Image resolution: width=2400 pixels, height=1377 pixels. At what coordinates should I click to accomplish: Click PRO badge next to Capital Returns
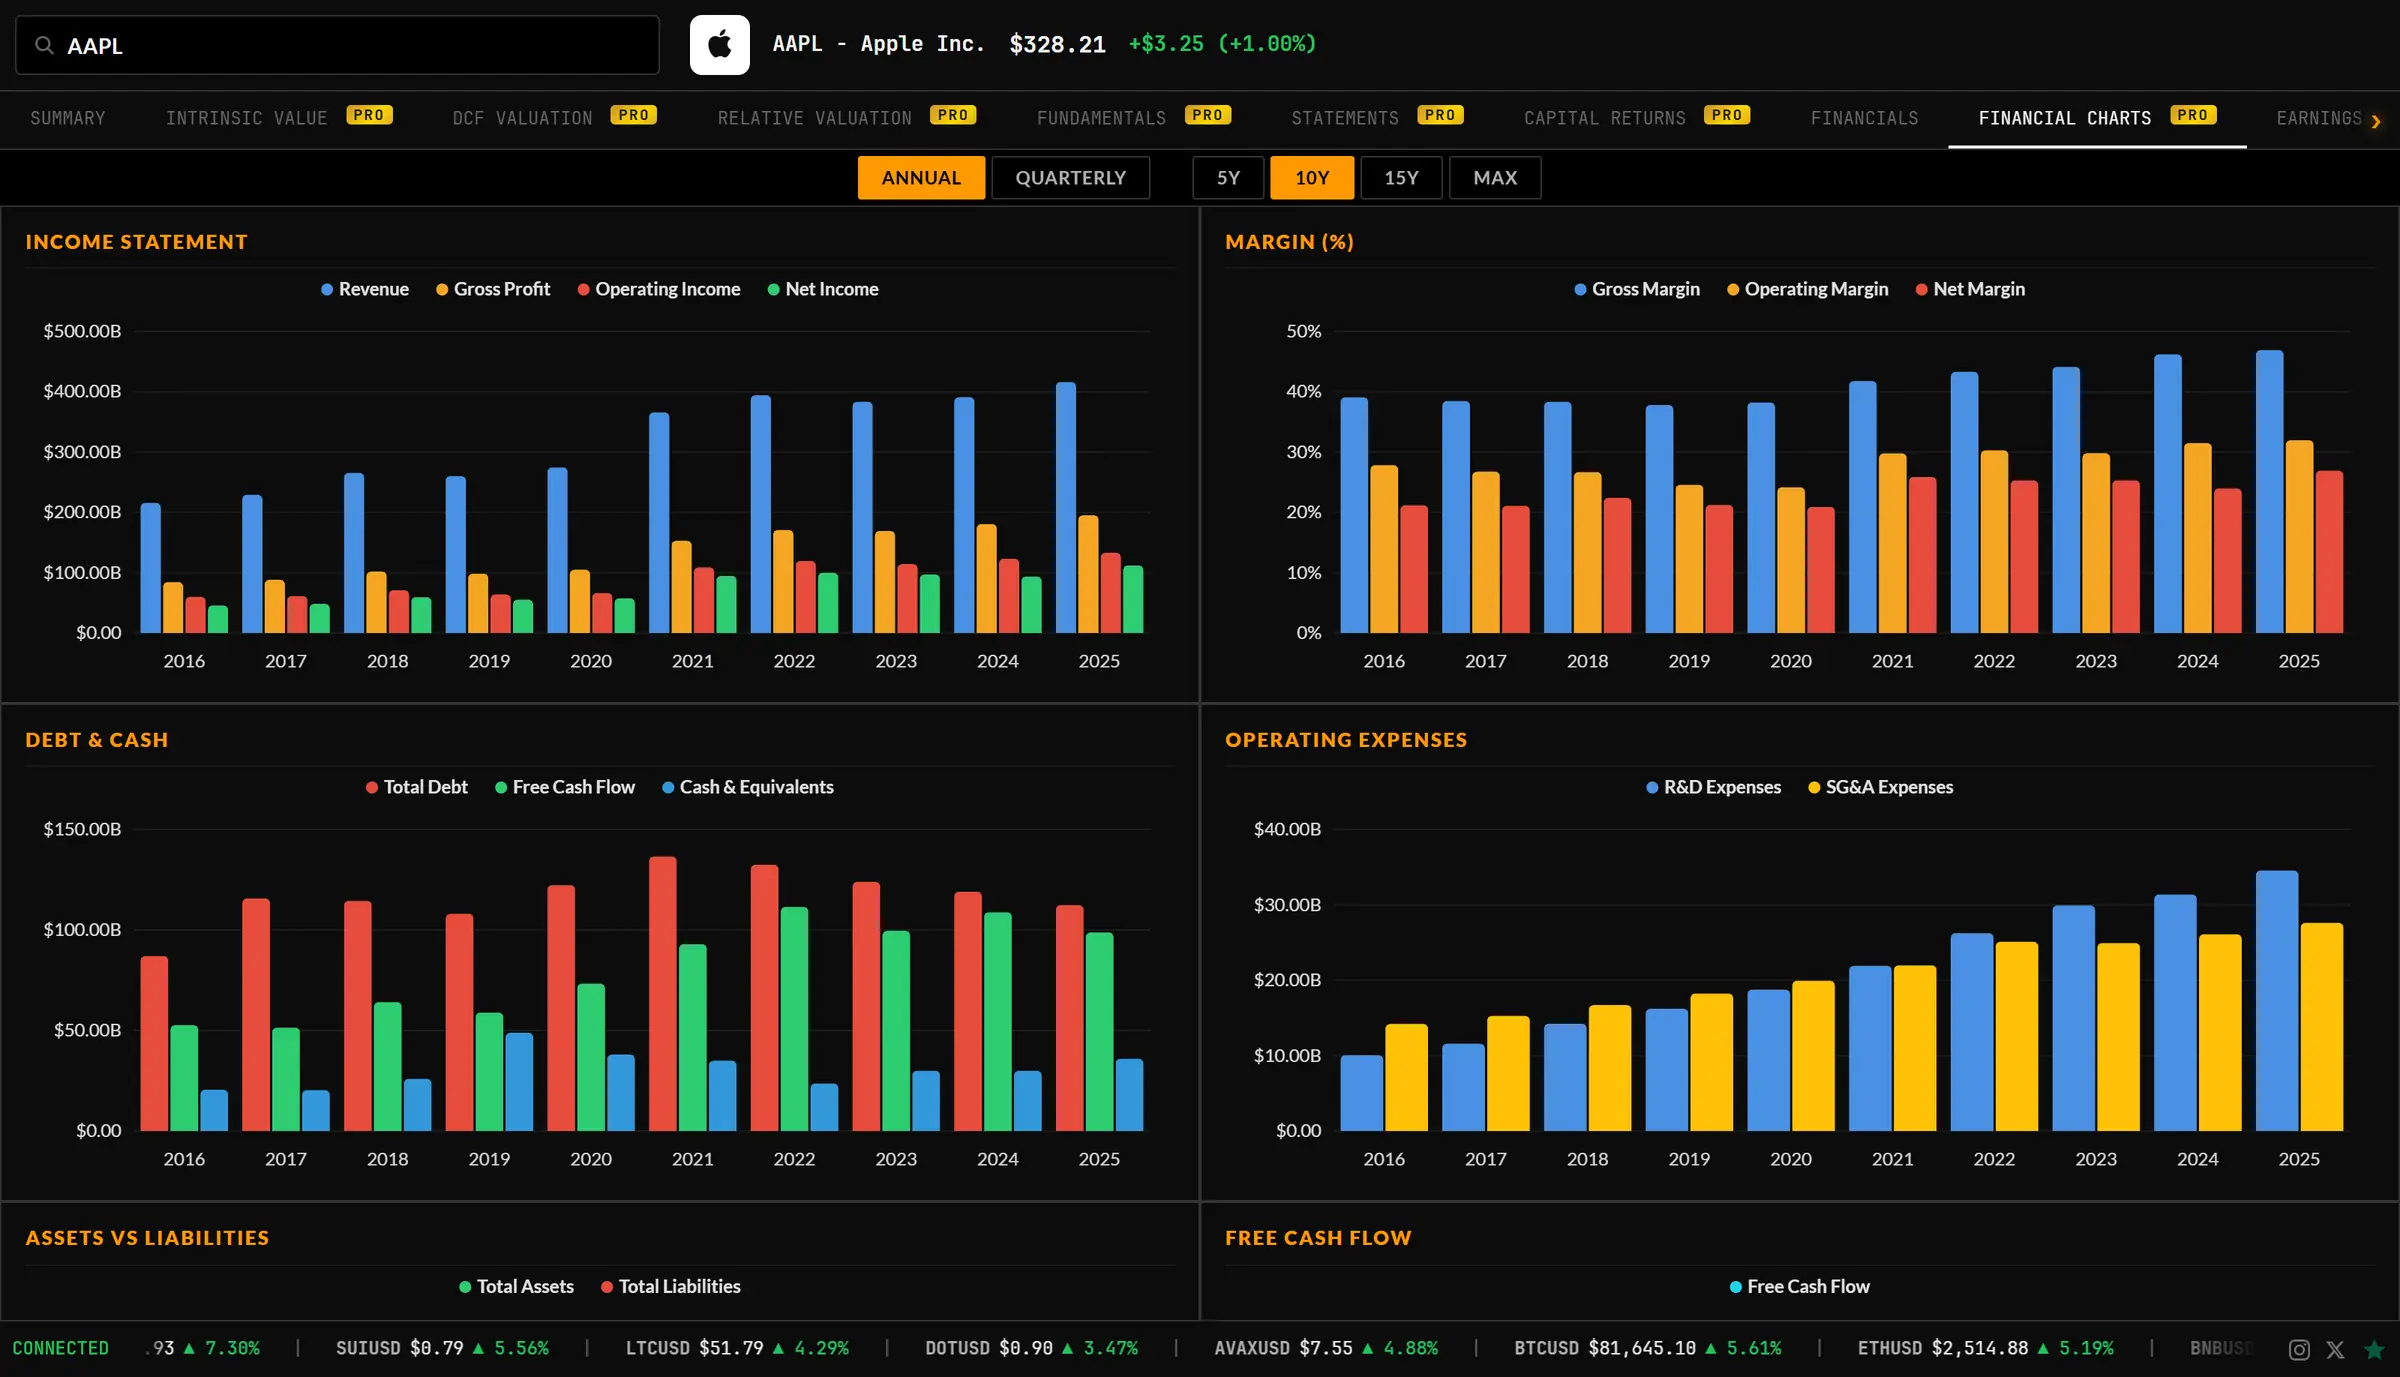pos(1727,115)
